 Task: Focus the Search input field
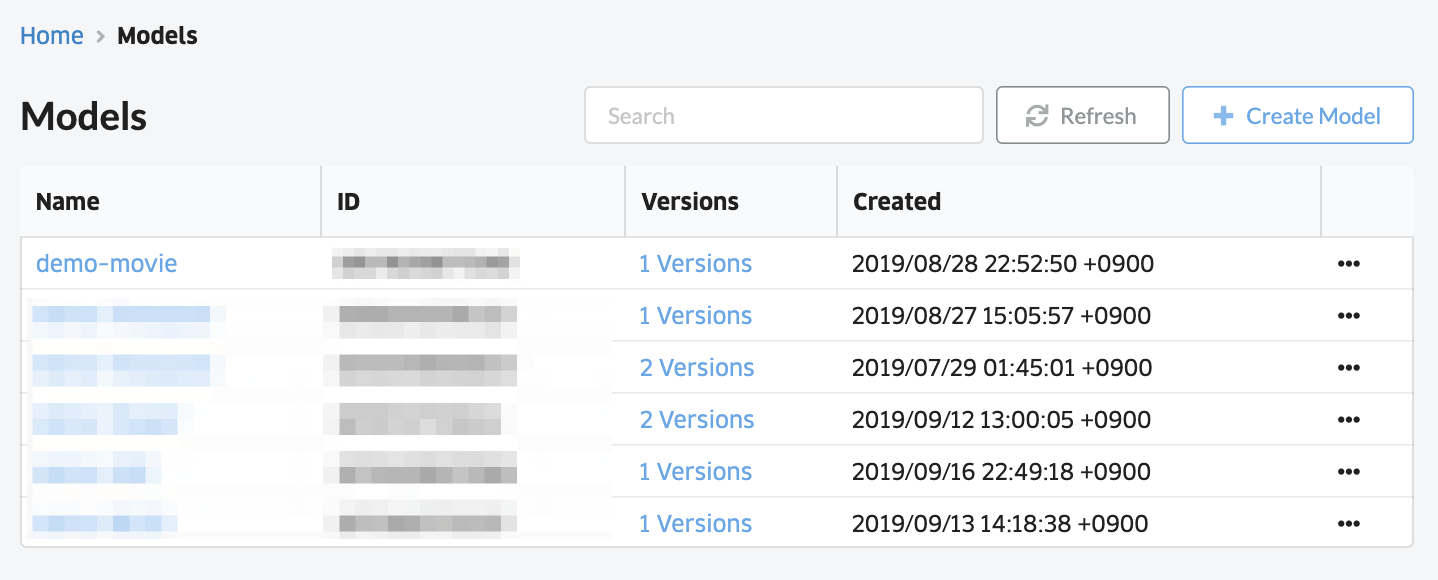784,115
